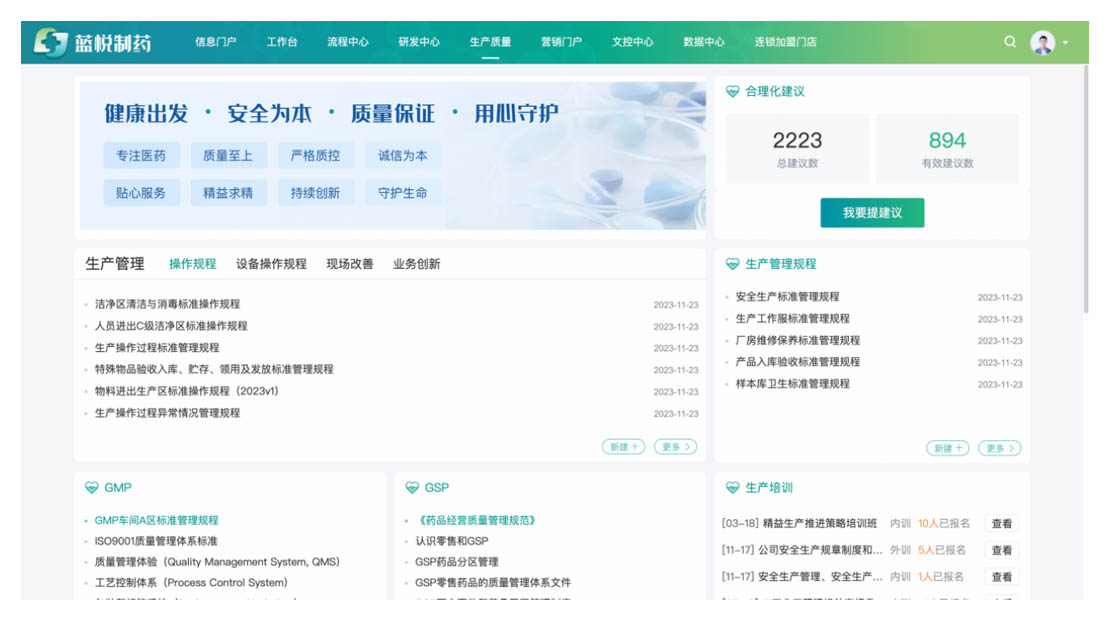
Task: Click the GMP section heart icon
Action: point(92,488)
